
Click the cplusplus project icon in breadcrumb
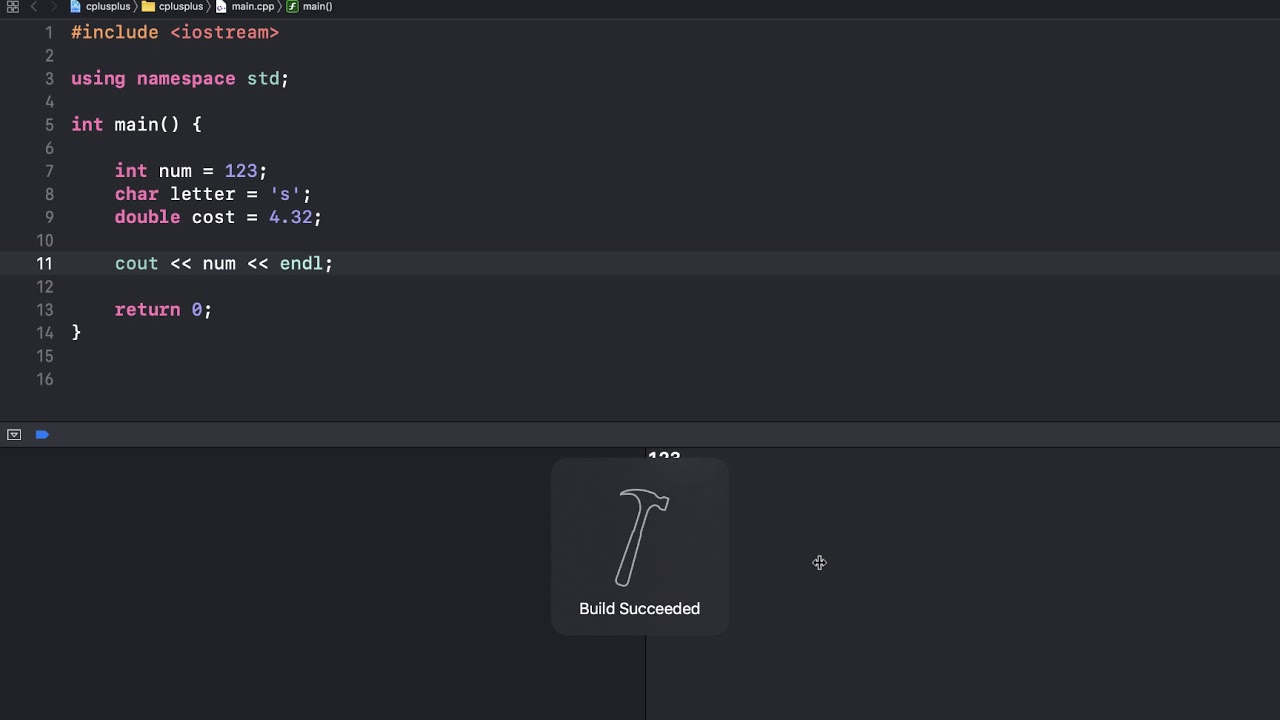pos(76,7)
